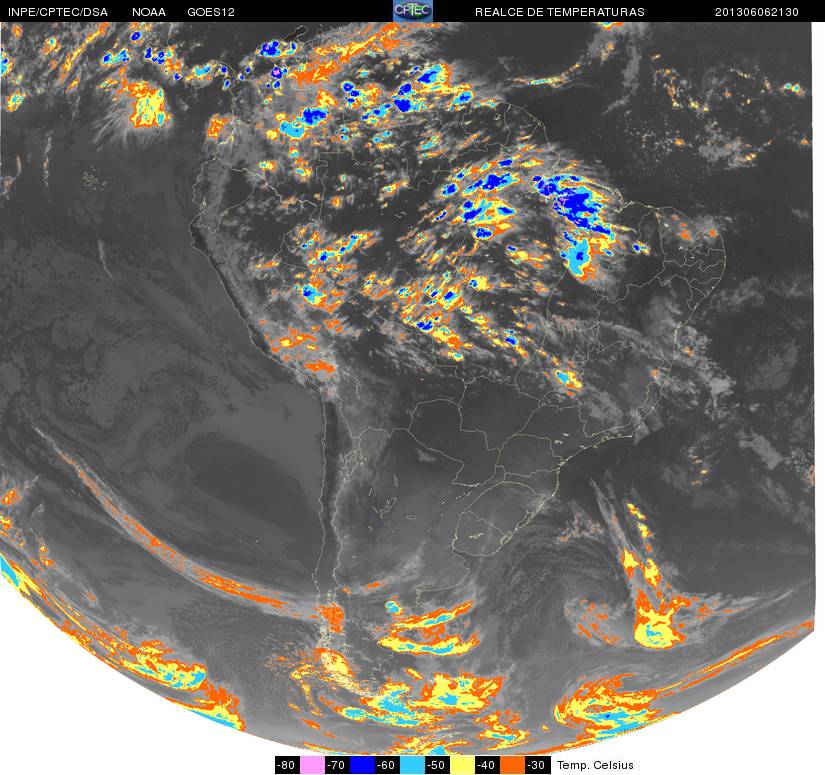Pick the orange legend swatch after -40

(512, 765)
